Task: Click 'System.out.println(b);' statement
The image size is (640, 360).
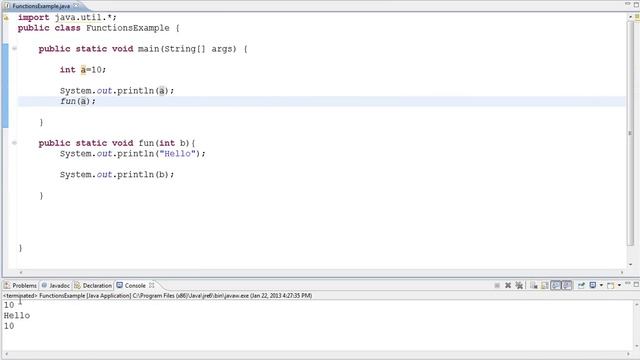Action: (117, 175)
